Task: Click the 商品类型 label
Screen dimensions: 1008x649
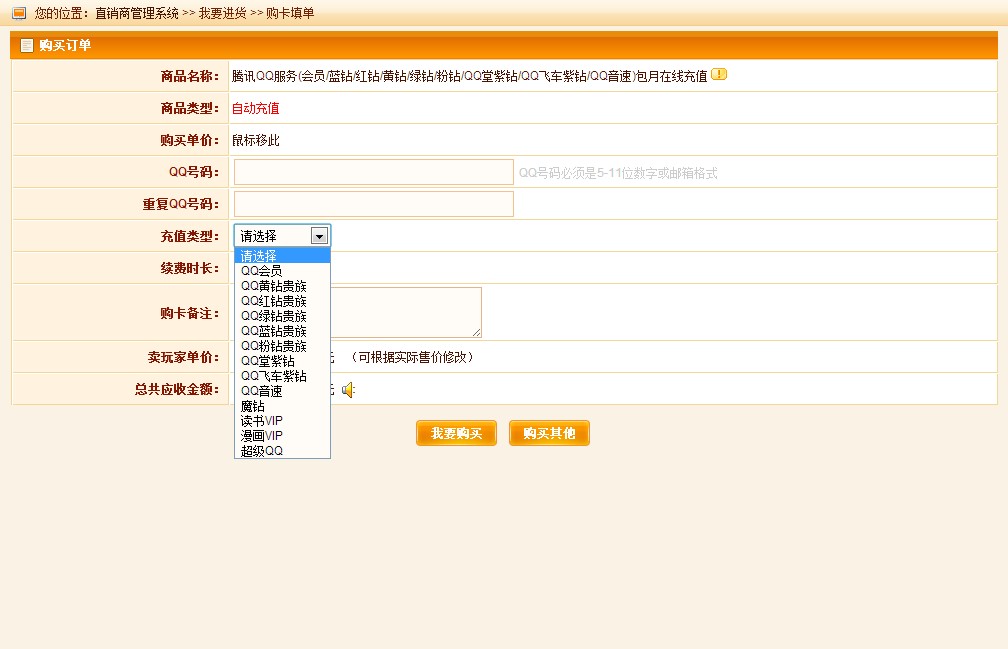Action: [x=190, y=109]
